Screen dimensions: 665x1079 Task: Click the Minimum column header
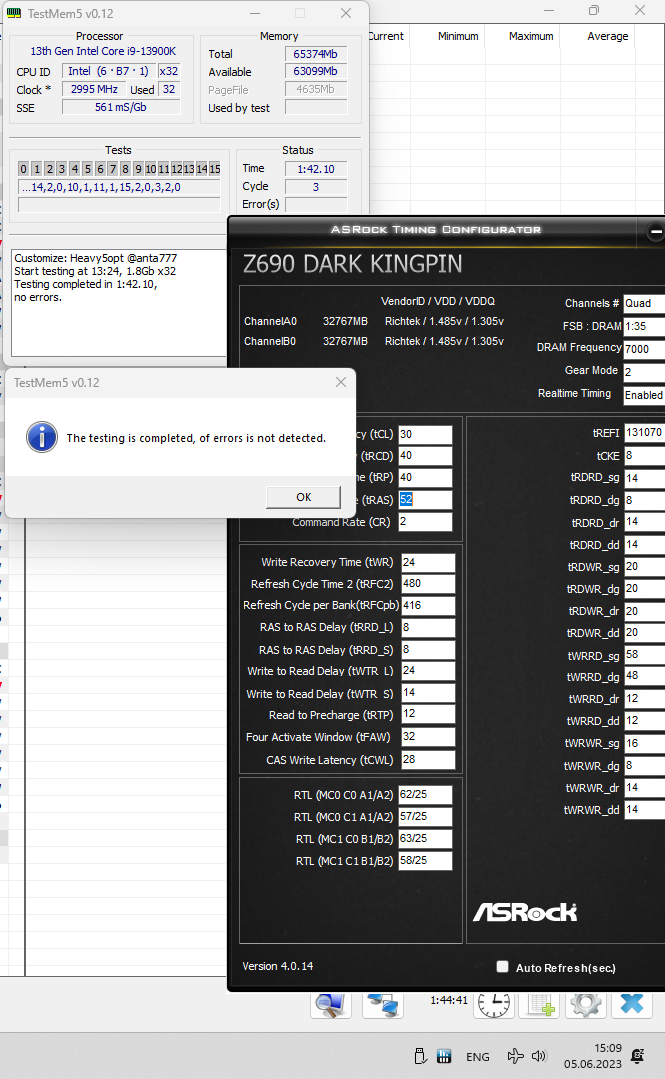point(458,36)
